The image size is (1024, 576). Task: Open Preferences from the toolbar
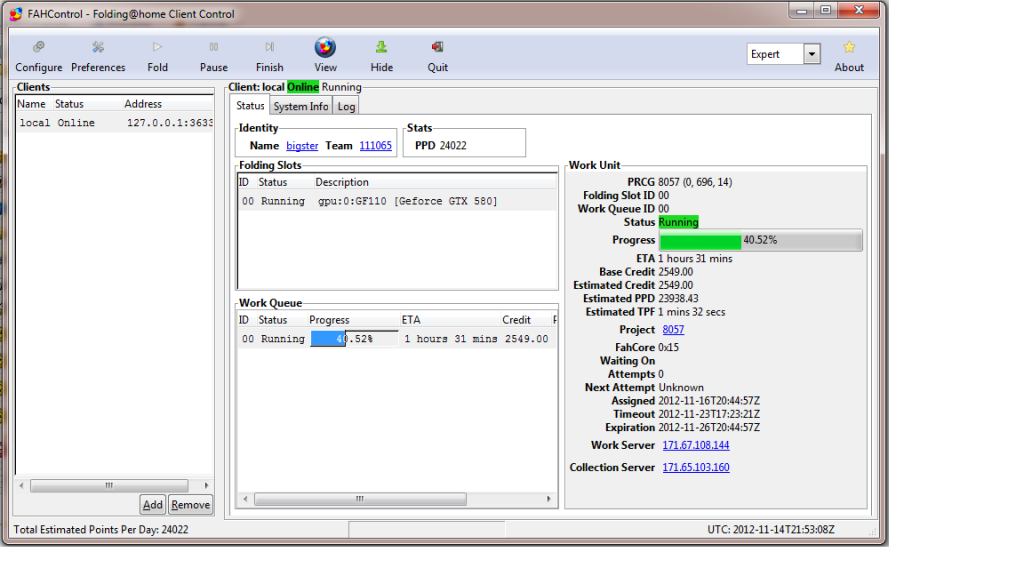(98, 48)
